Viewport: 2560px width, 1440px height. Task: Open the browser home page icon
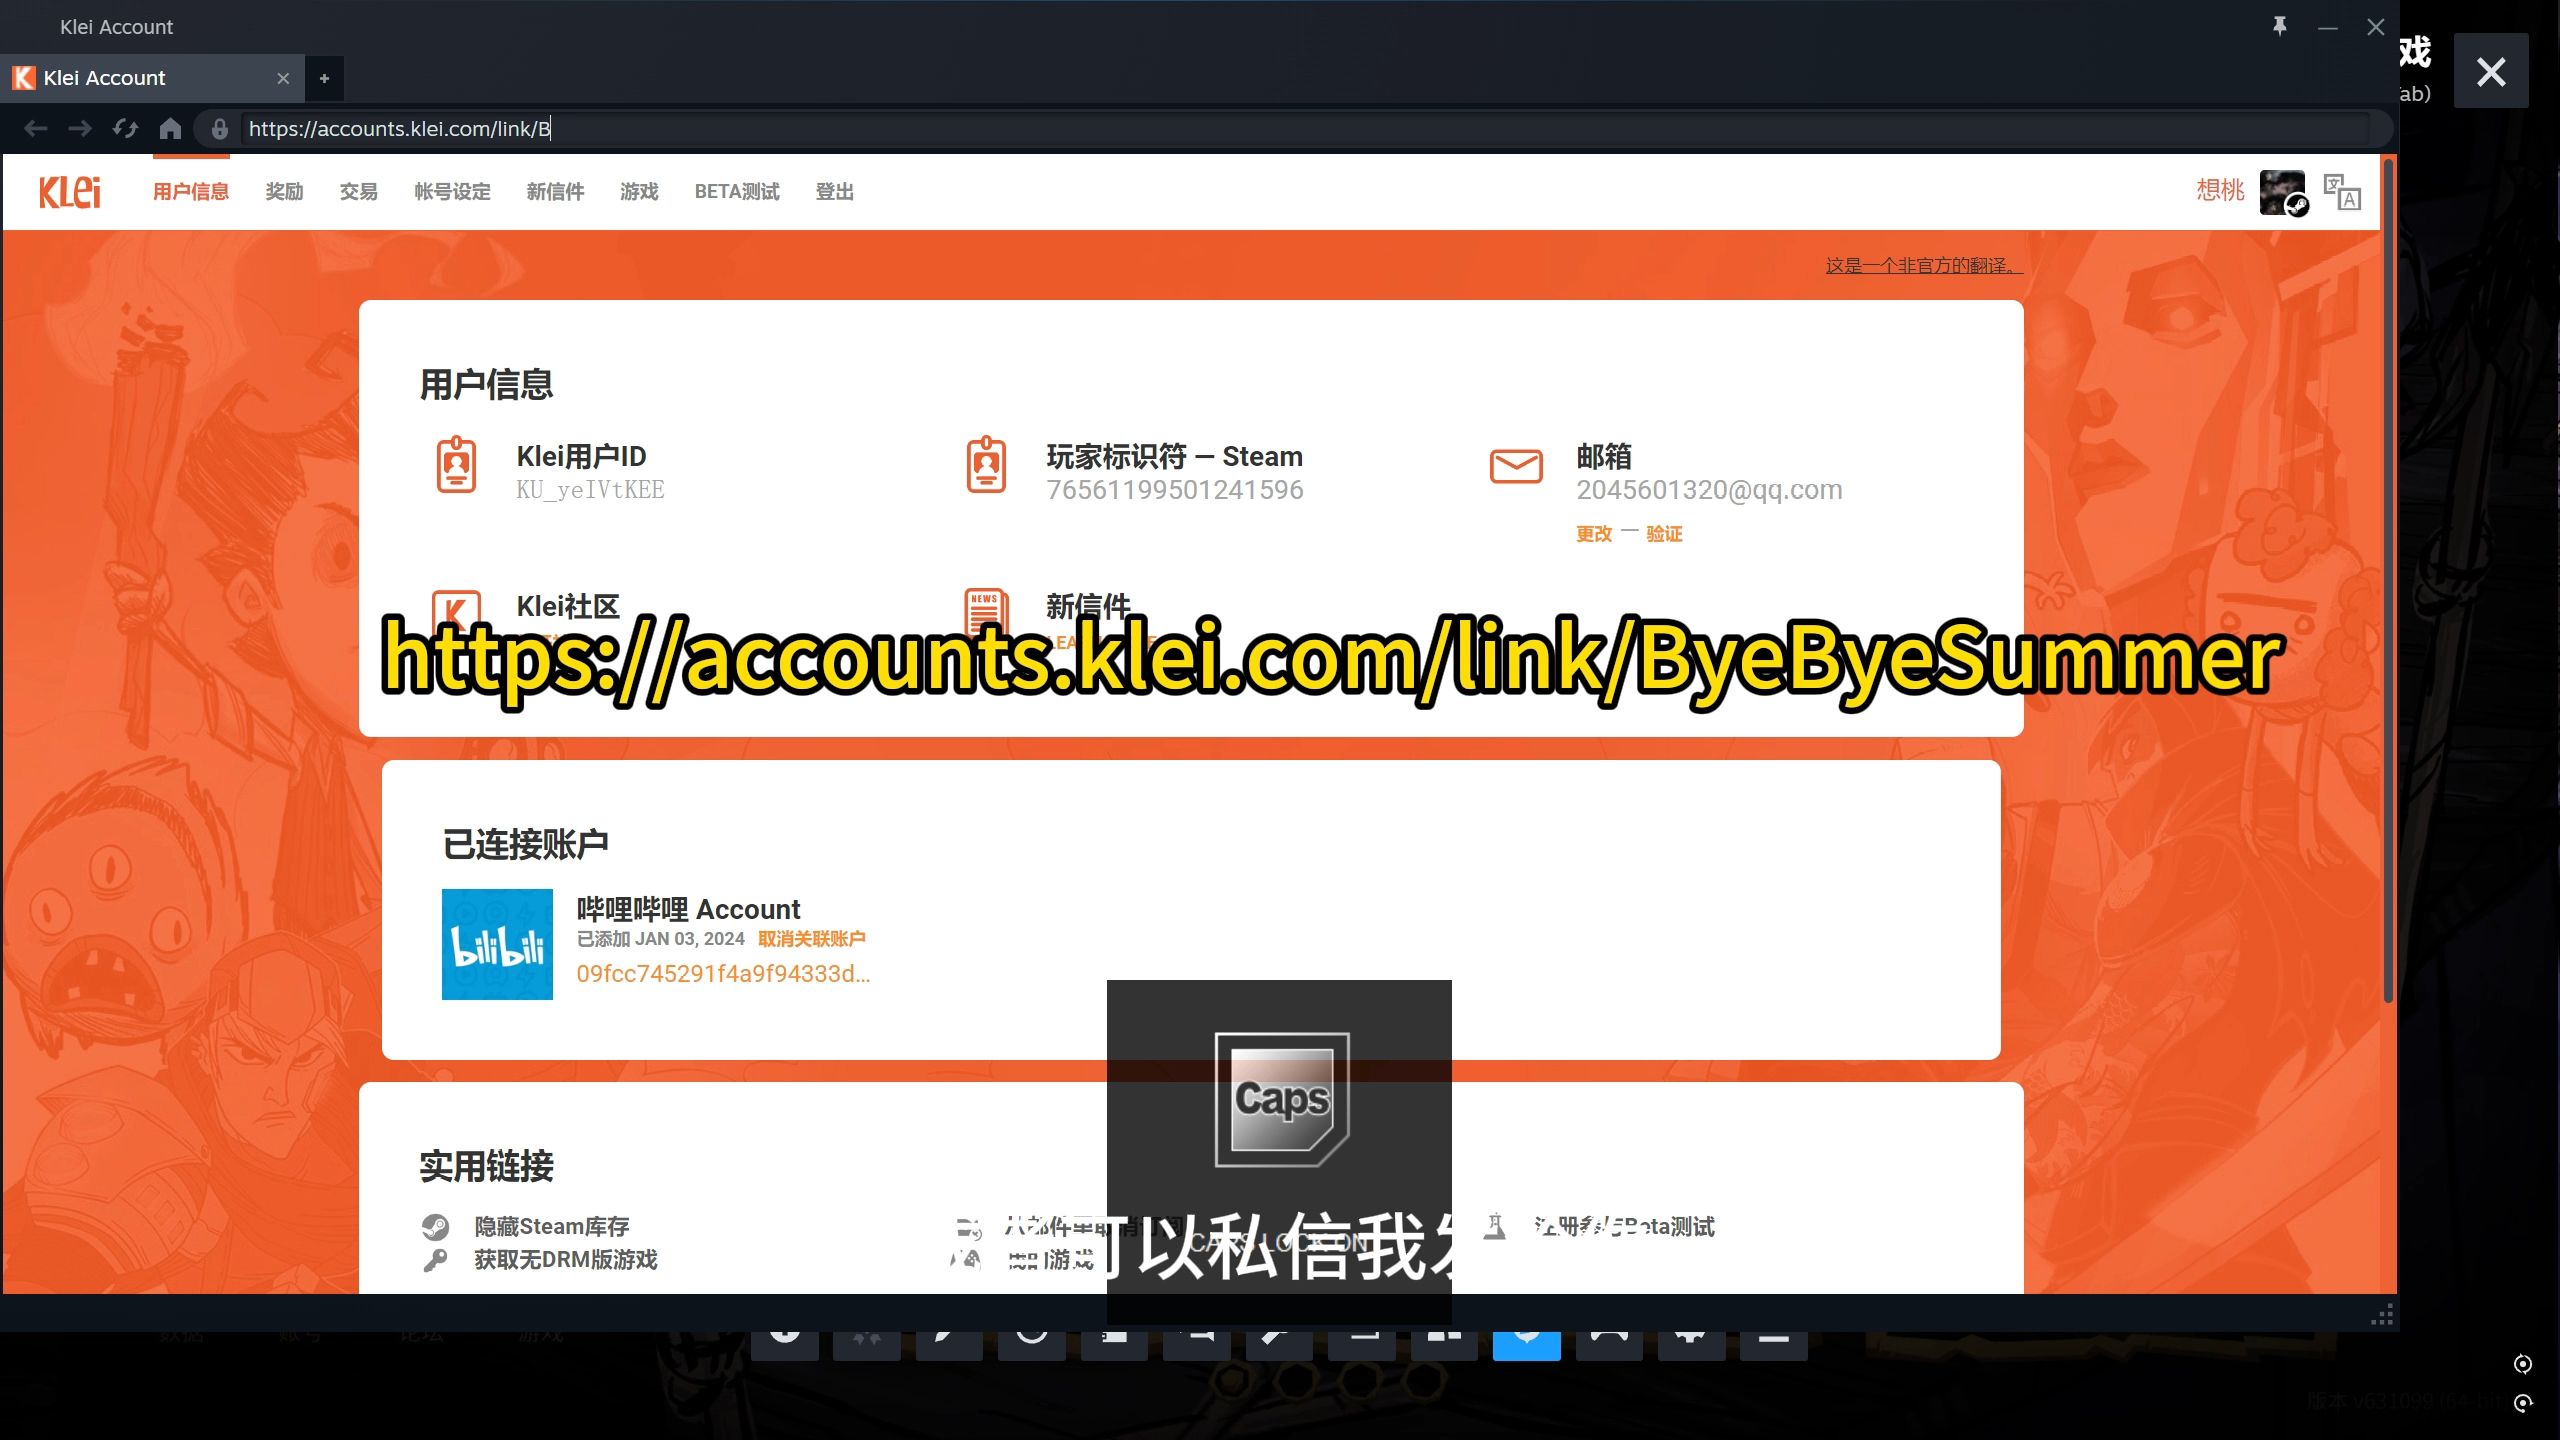[170, 128]
